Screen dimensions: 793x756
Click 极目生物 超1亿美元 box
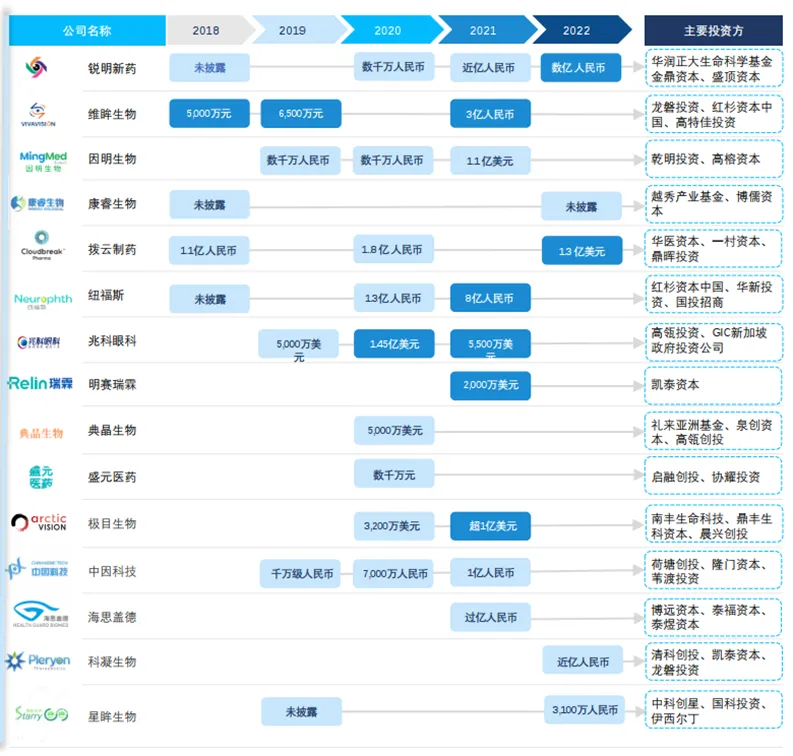click(490, 526)
